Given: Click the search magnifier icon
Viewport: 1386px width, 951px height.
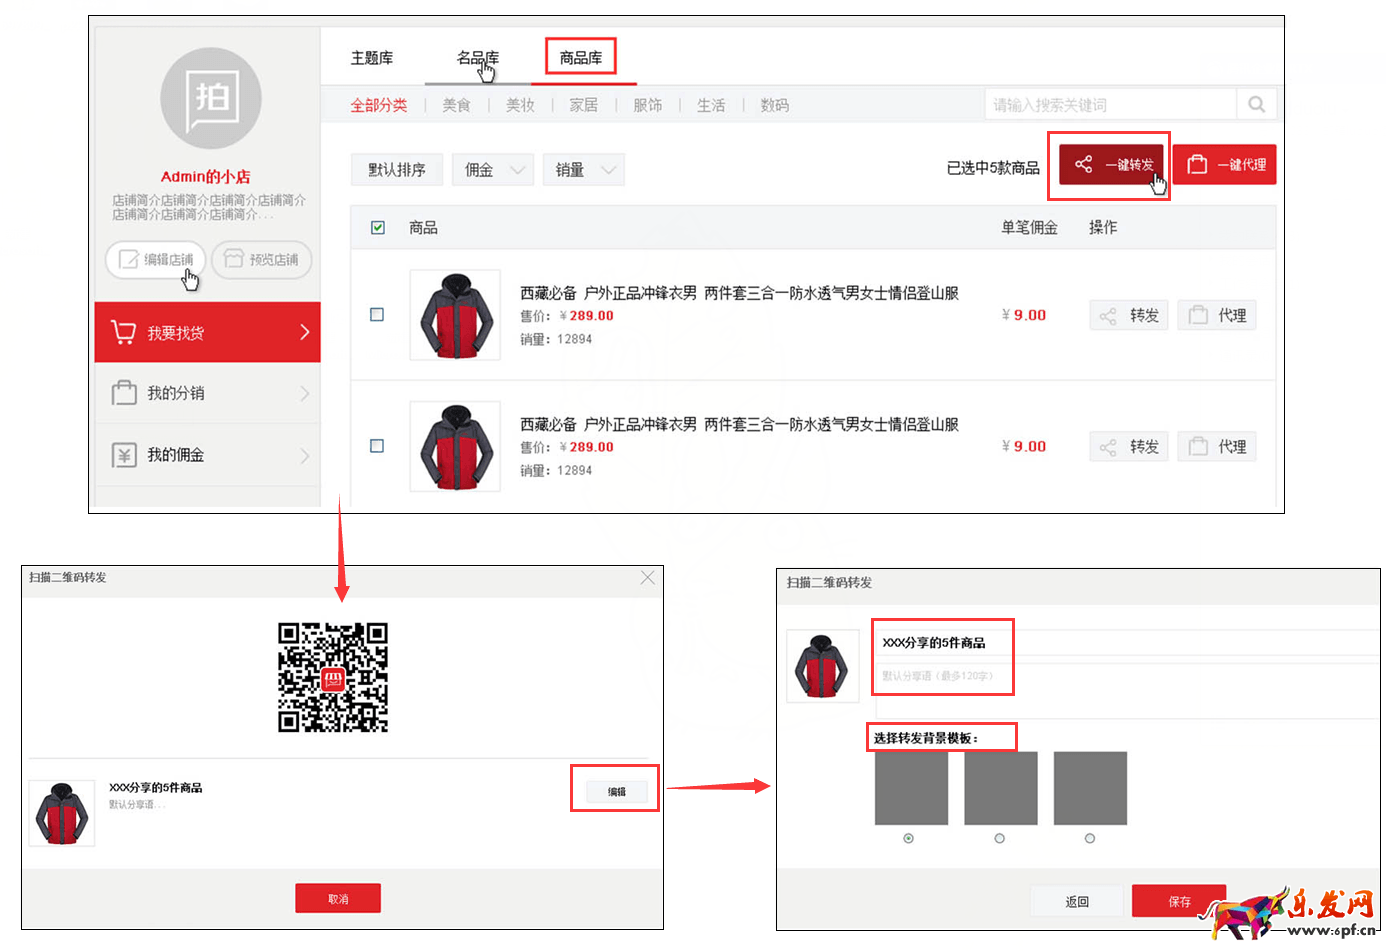Looking at the screenshot, I should tap(1256, 104).
